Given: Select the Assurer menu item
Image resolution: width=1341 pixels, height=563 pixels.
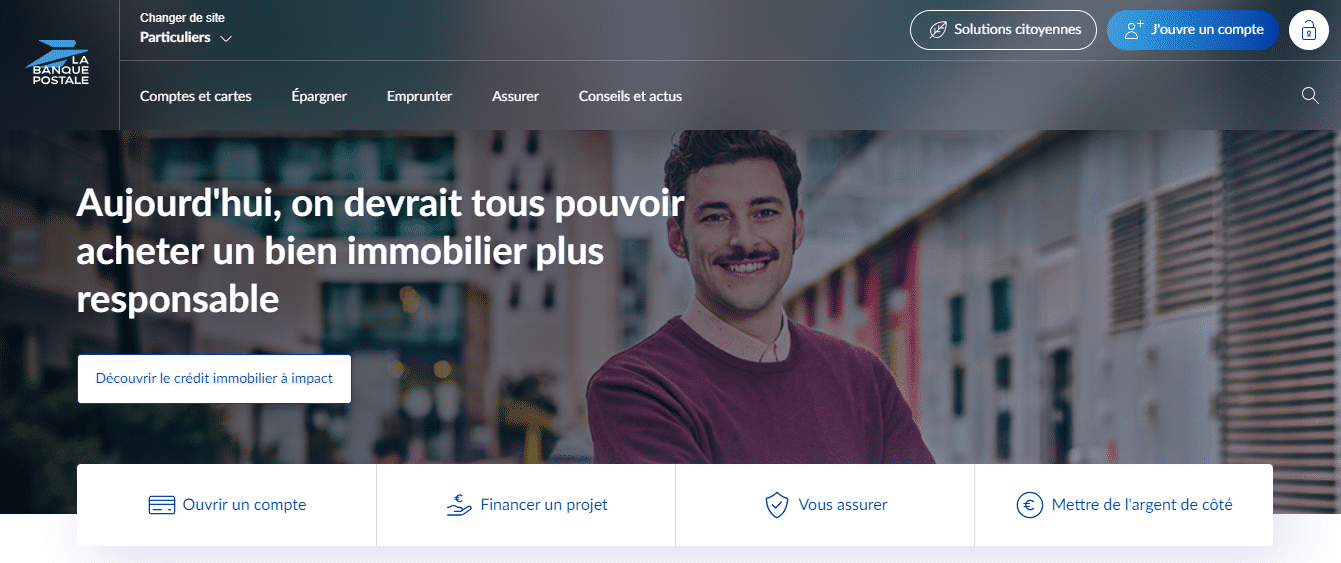Looking at the screenshot, I should point(515,96).
